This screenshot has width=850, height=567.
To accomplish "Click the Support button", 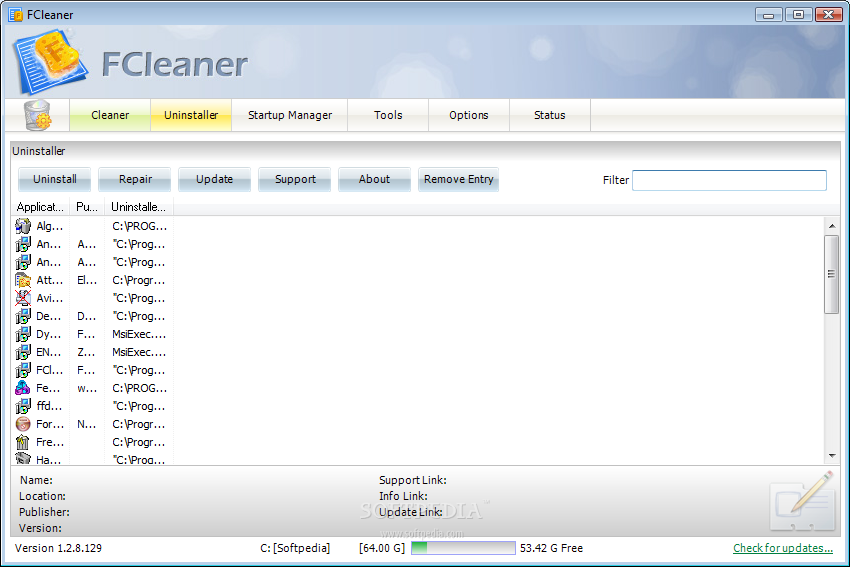I will pos(295,179).
